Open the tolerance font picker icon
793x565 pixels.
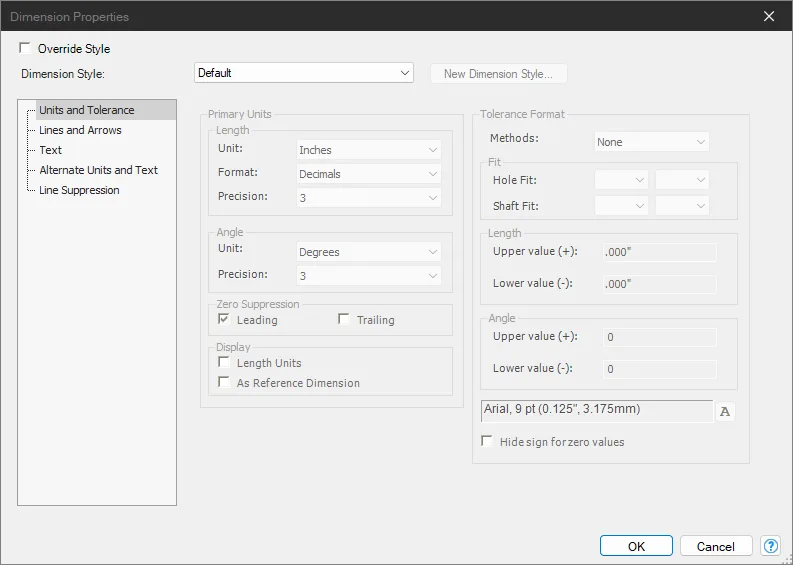pos(725,411)
